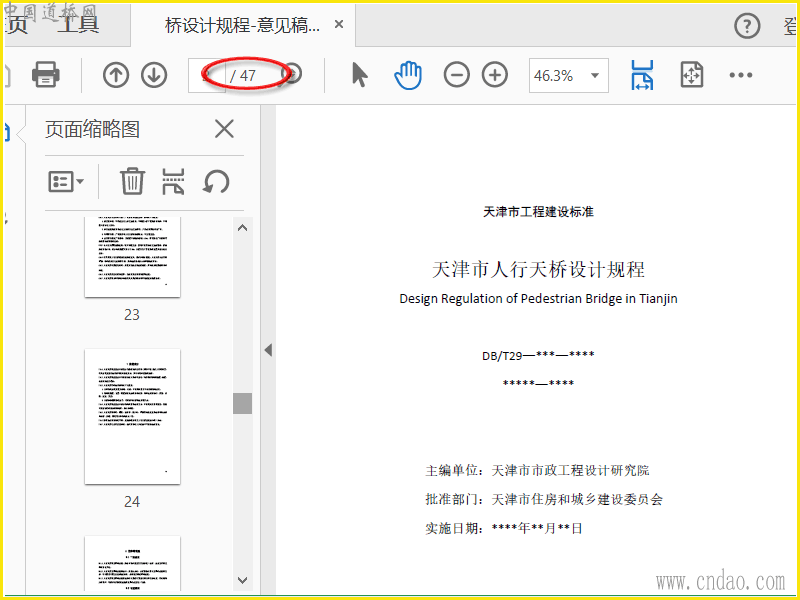Click line 实施日期：****年**月**日

click(504, 529)
